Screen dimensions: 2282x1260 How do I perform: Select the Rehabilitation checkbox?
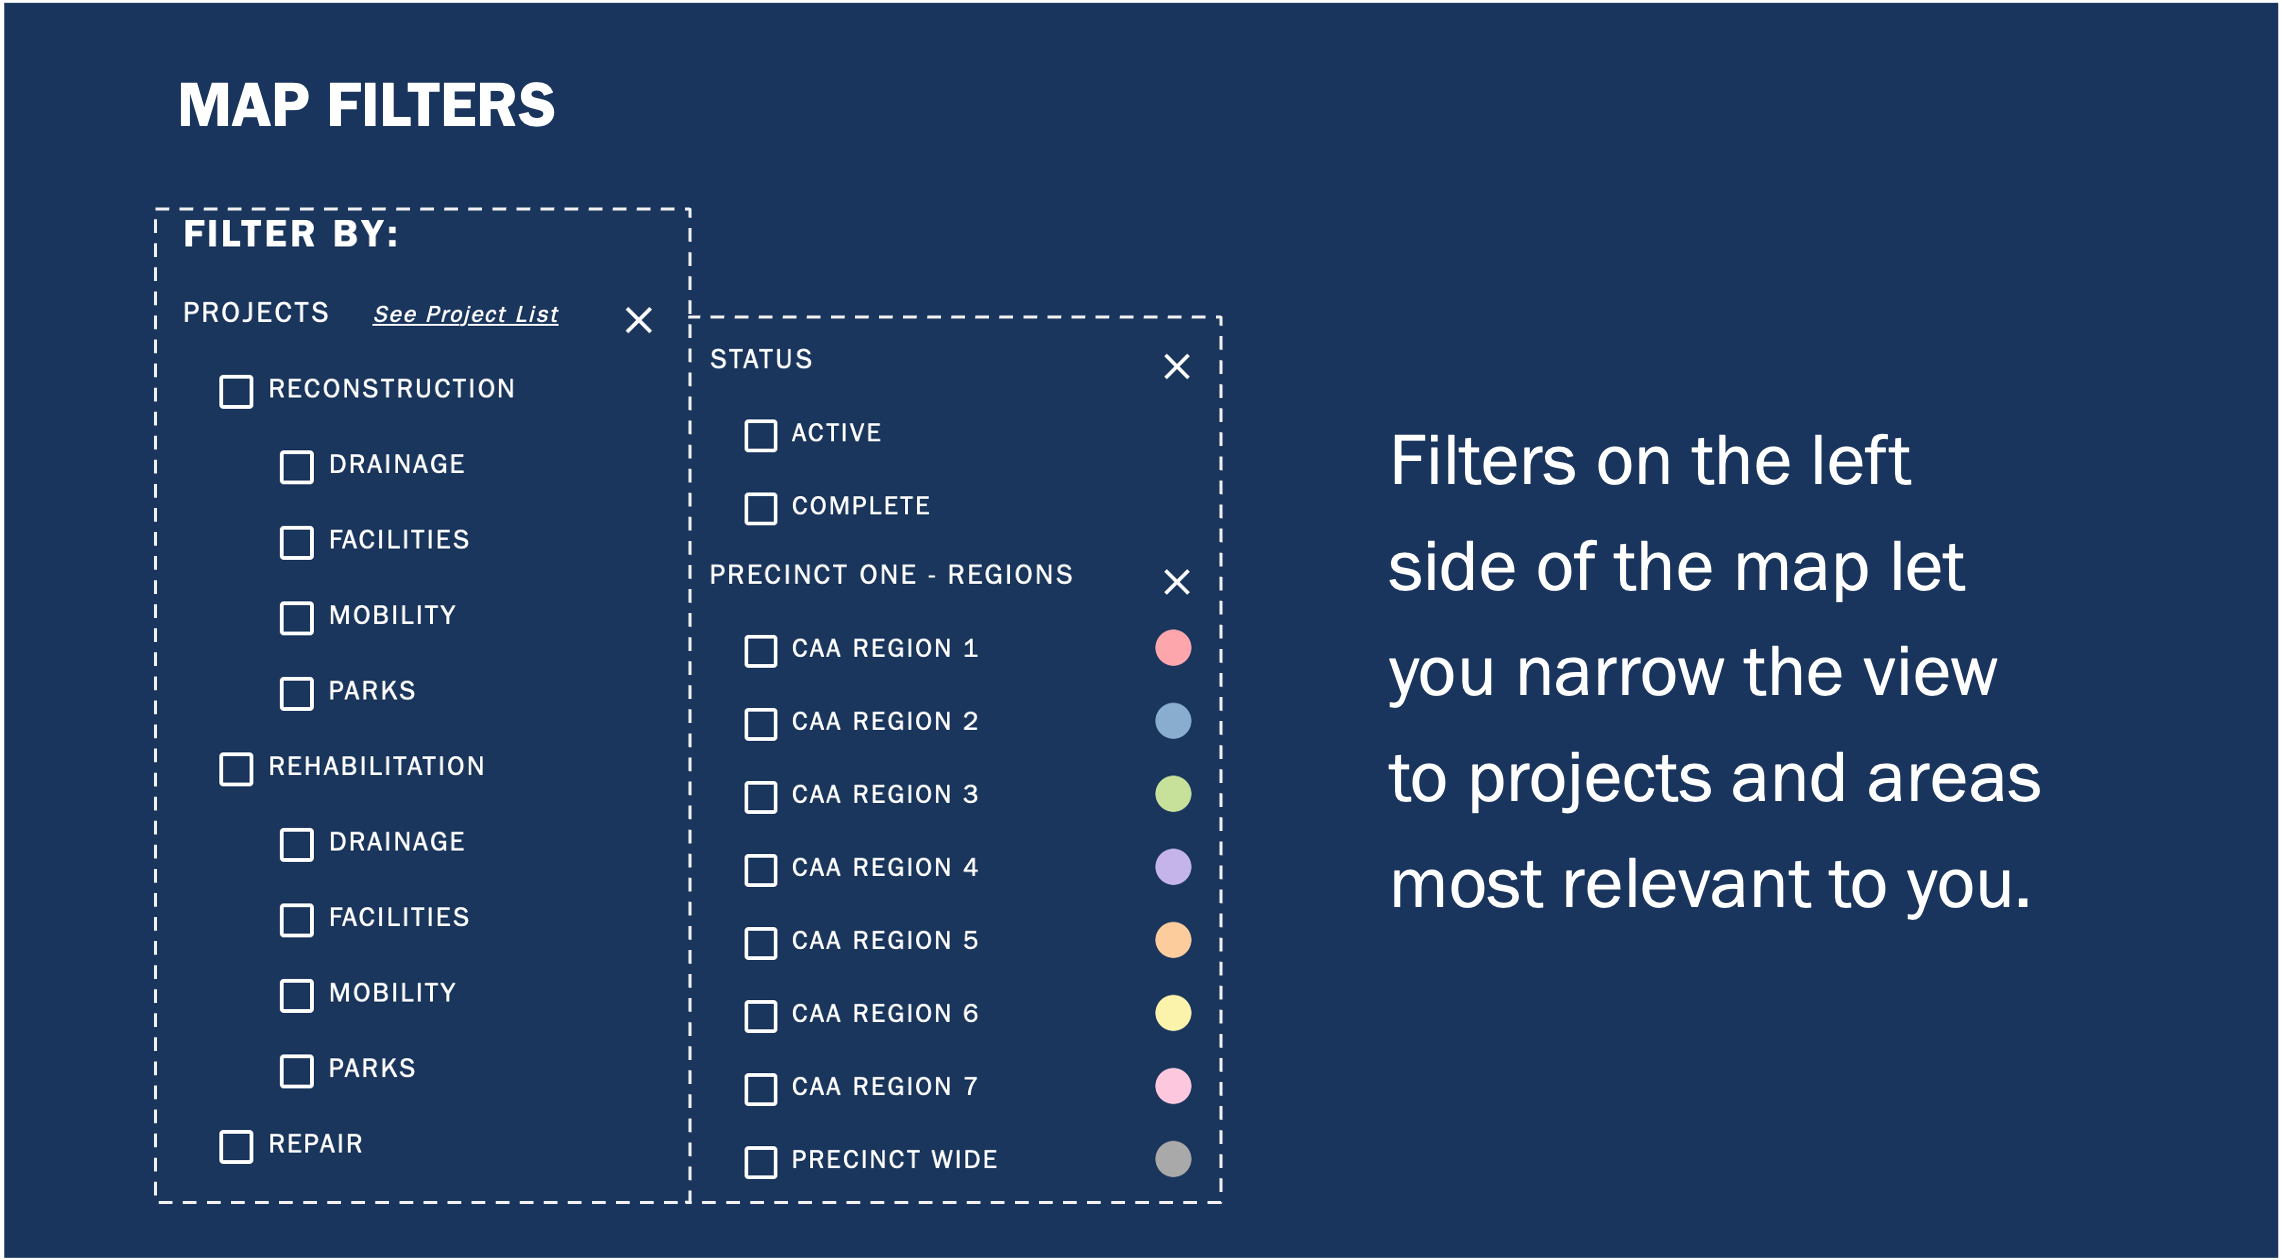click(236, 769)
